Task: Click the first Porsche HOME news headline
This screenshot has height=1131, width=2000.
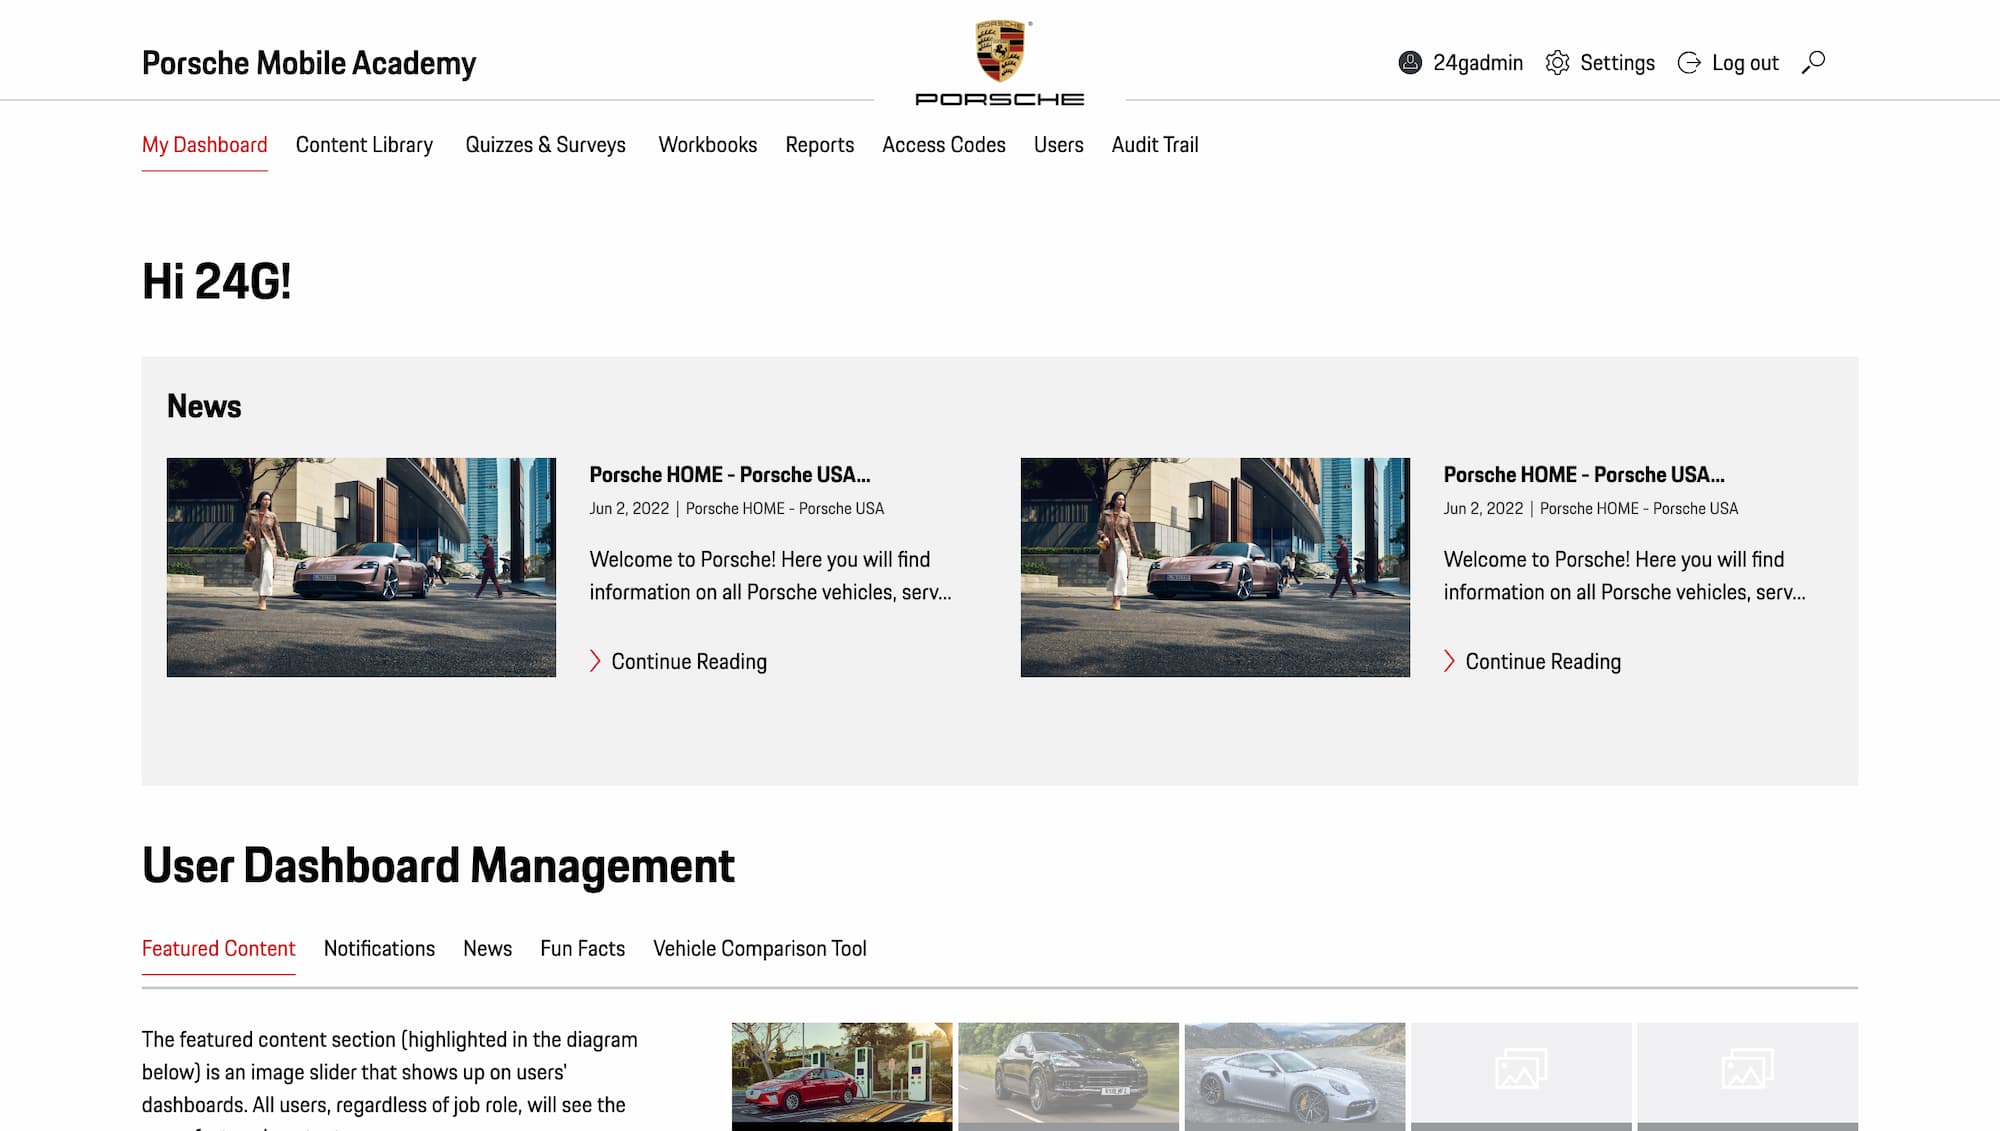Action: pos(729,475)
